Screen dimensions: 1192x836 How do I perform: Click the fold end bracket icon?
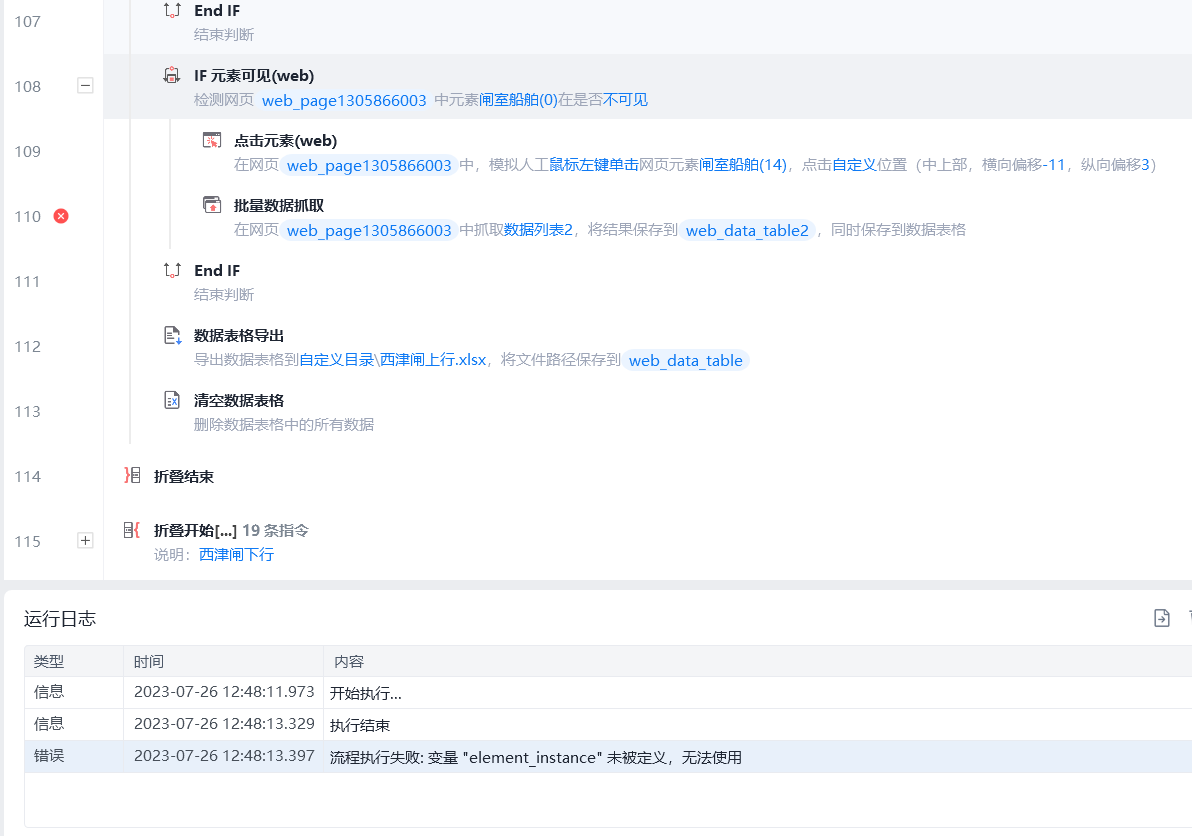(132, 476)
